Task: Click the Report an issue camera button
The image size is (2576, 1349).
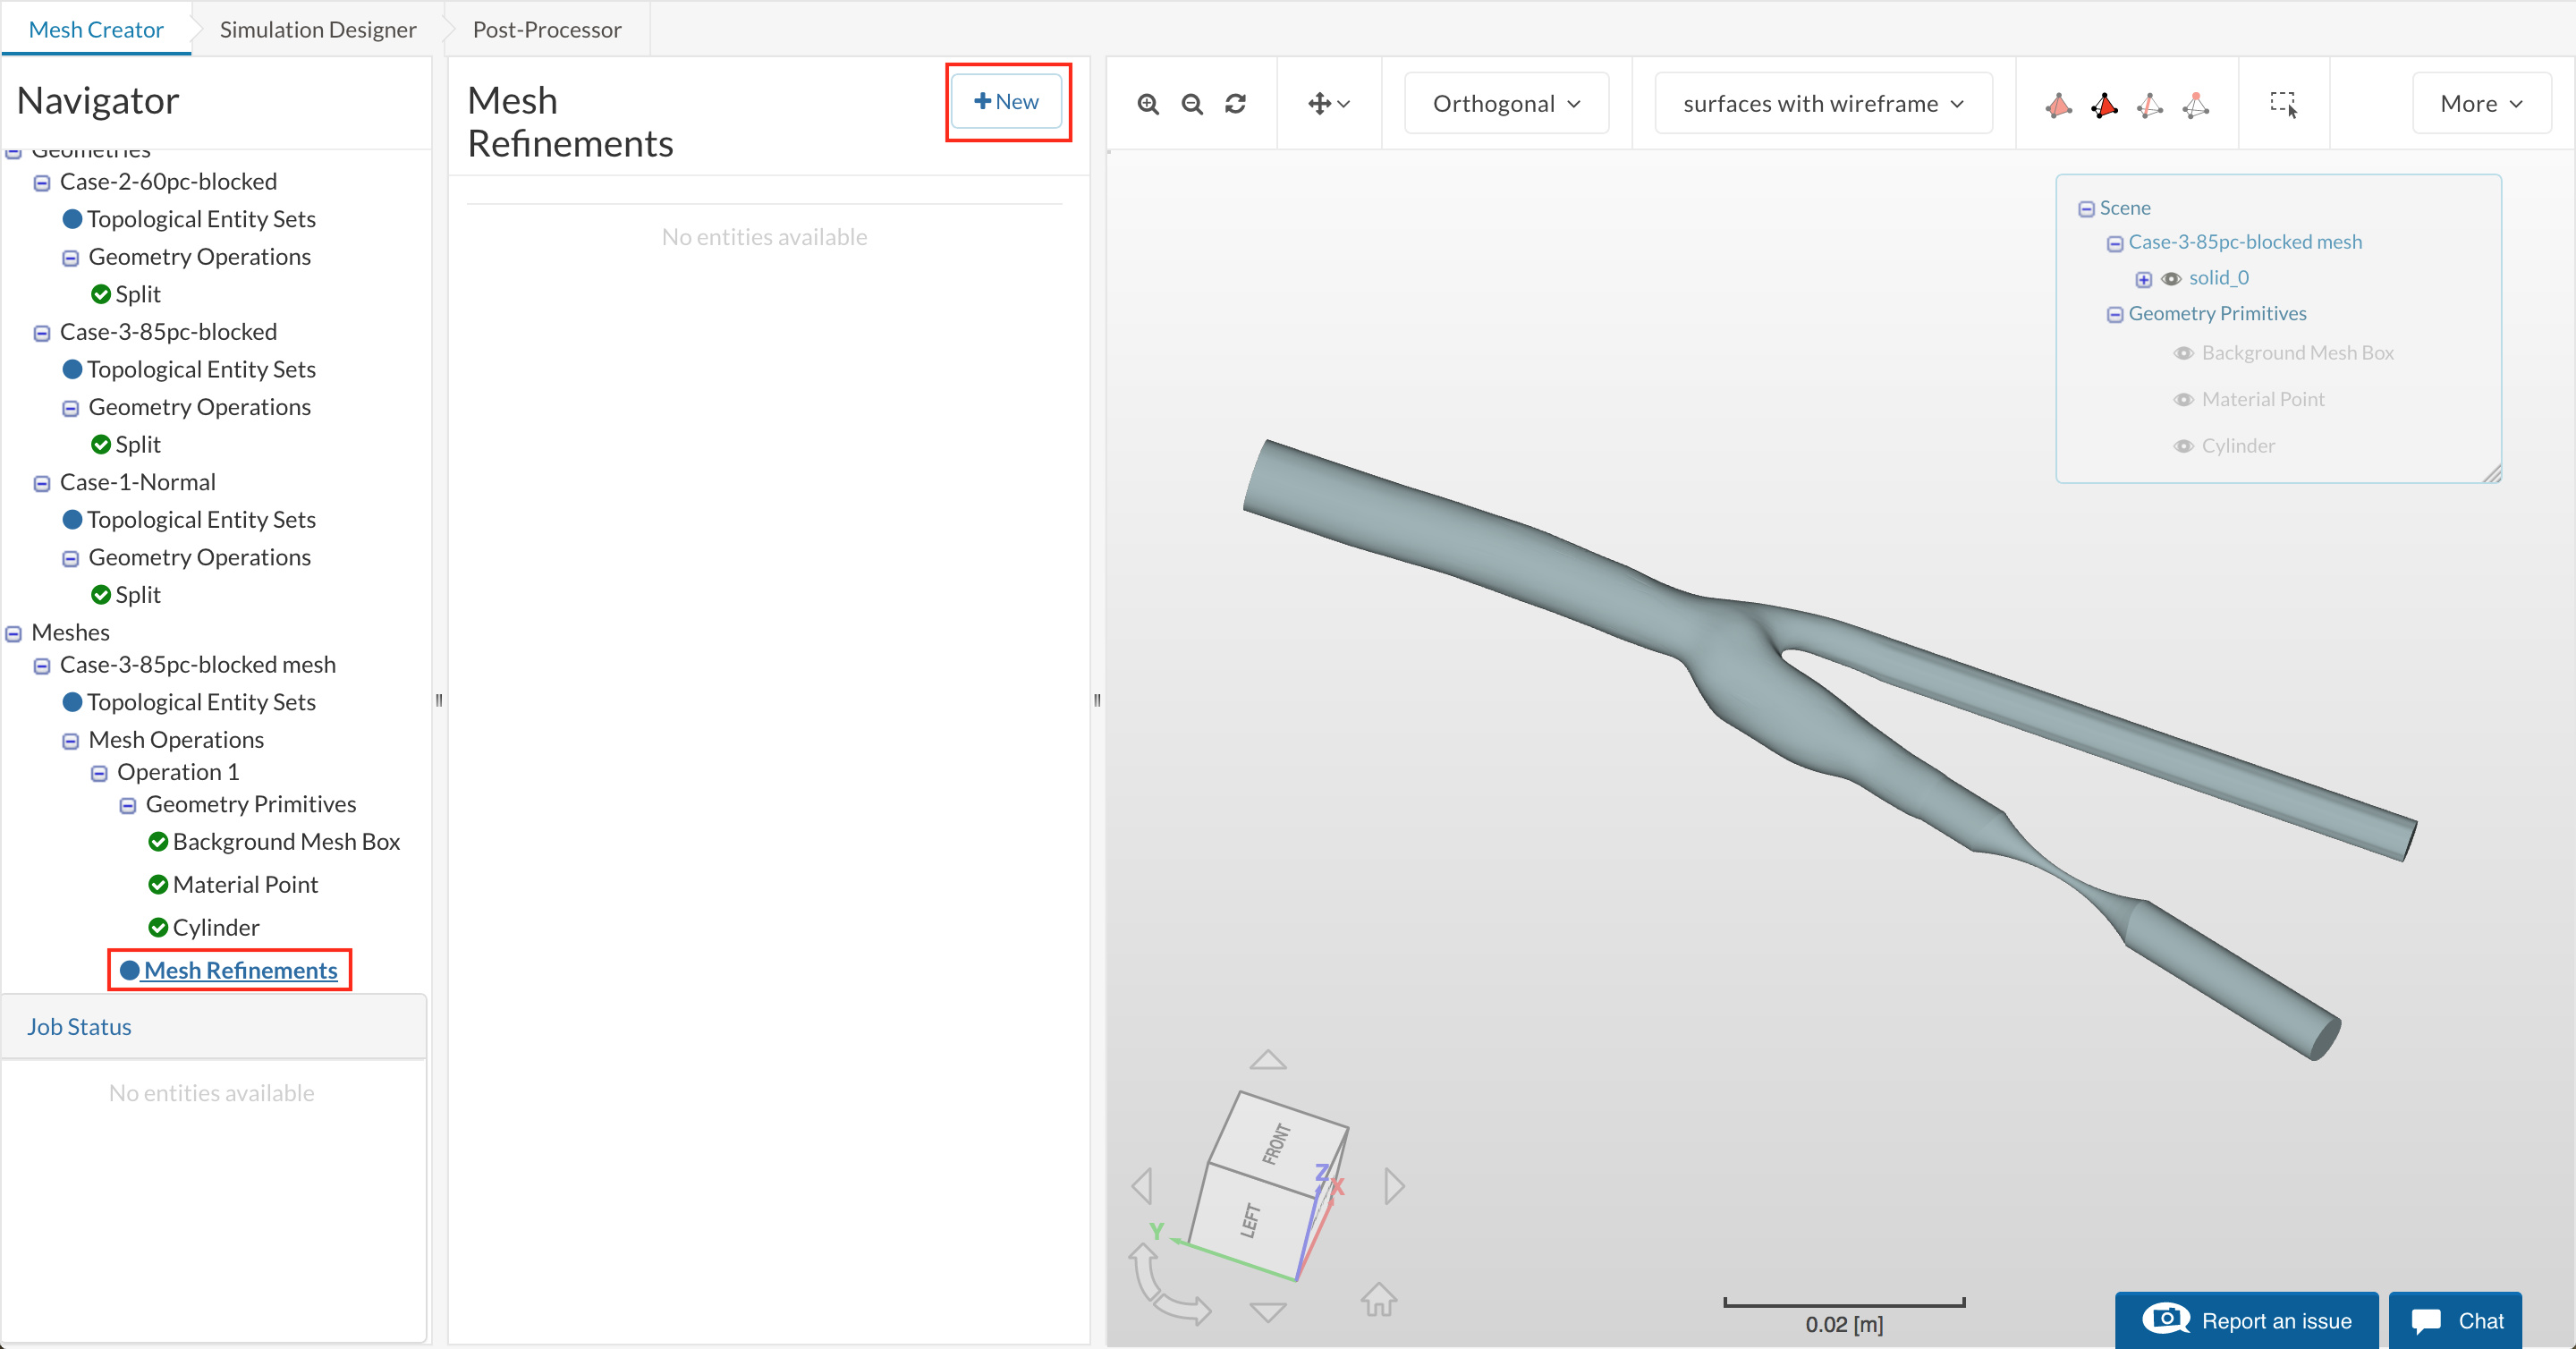Action: [2246, 1321]
